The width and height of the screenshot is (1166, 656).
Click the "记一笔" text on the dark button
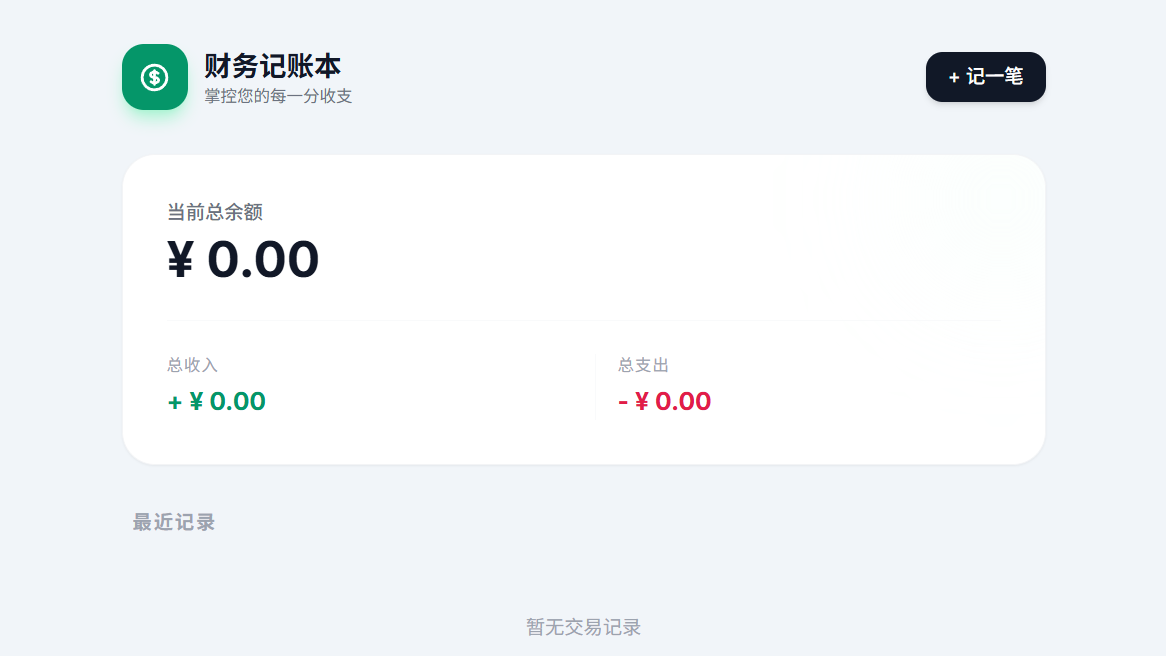[995, 77]
